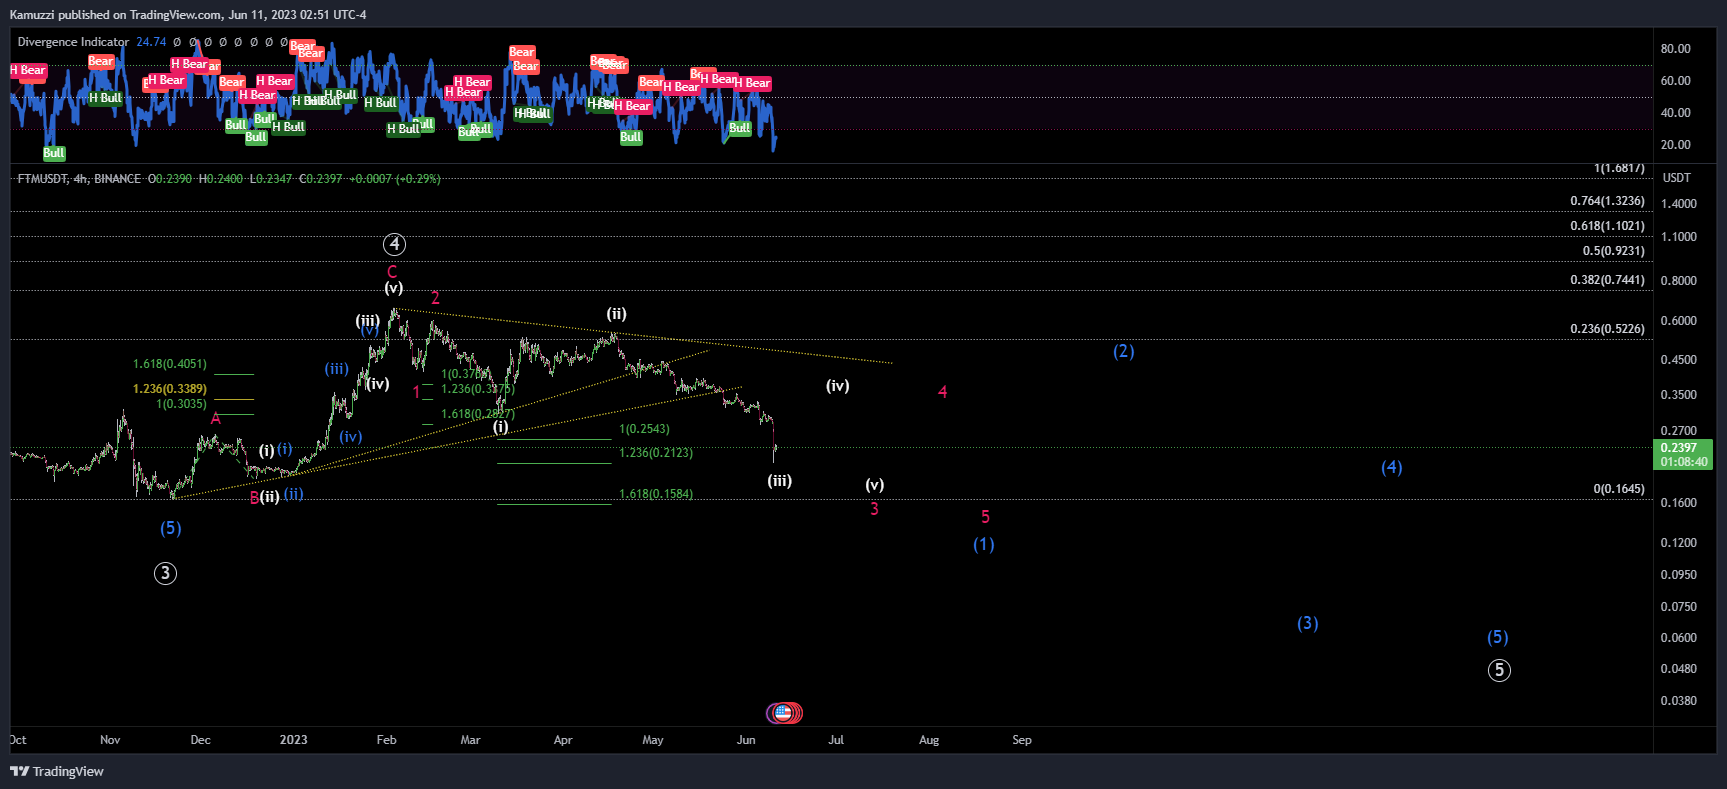Open the US economic event flag icon

point(784,713)
